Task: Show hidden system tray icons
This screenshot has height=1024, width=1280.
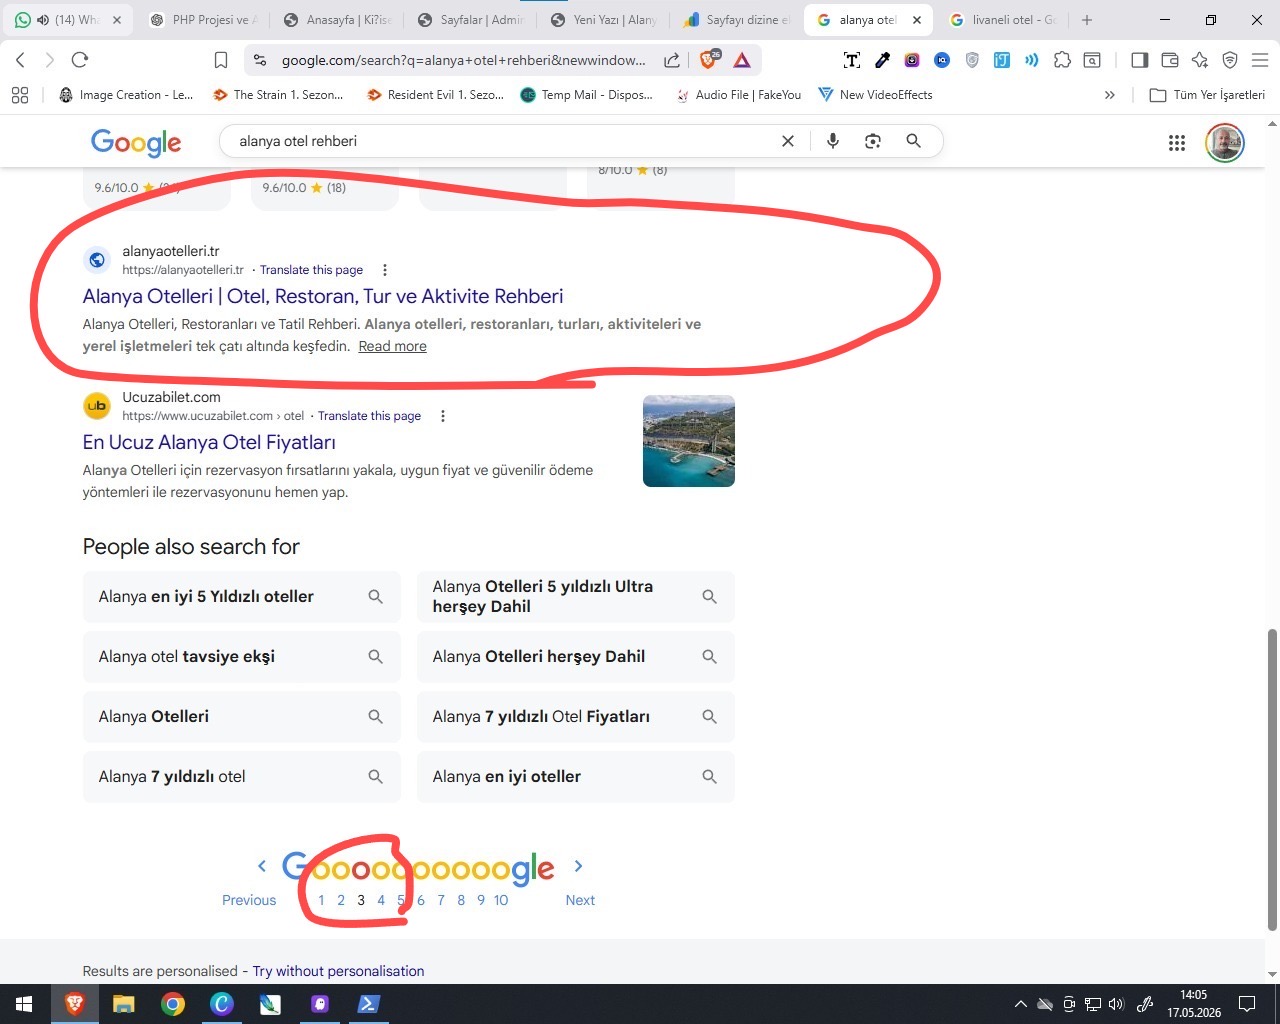Action: (x=1020, y=1004)
